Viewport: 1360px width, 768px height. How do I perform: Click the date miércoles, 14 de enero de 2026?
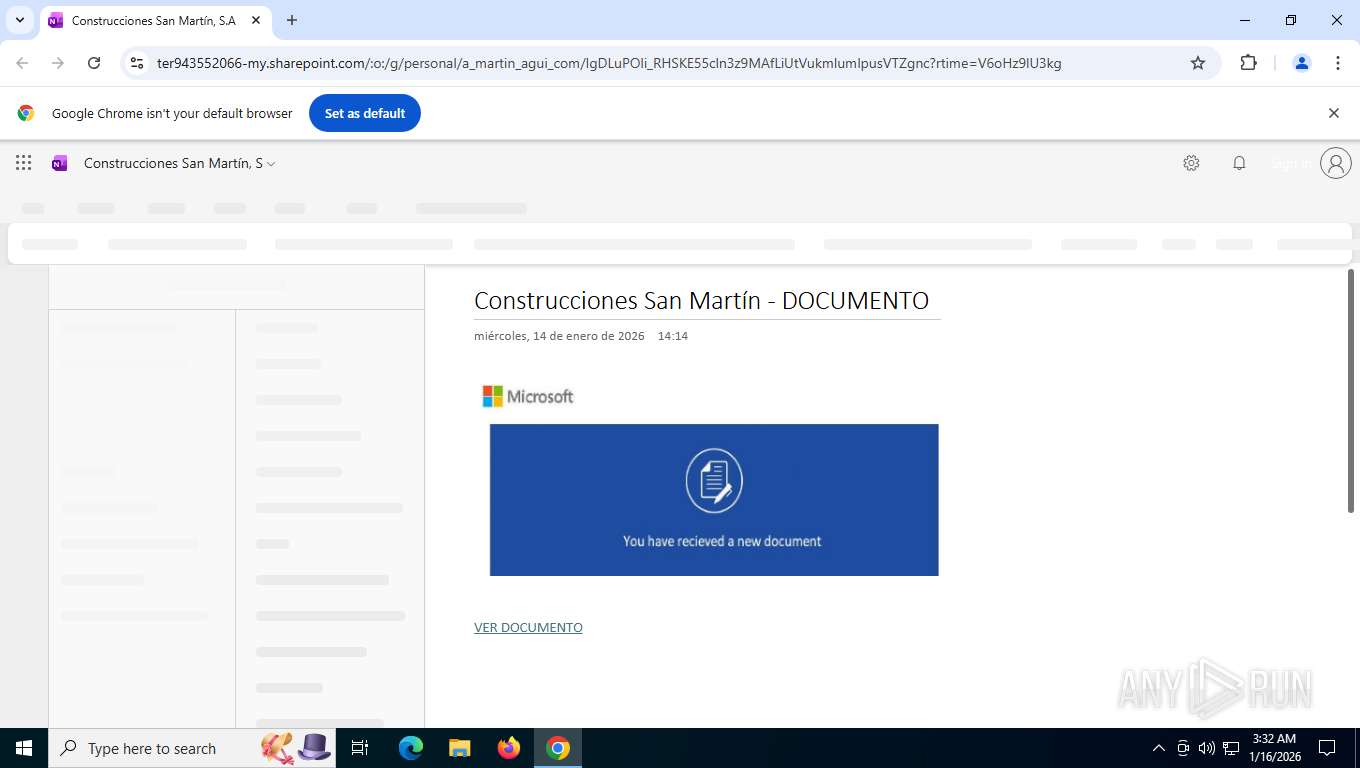[x=559, y=336]
